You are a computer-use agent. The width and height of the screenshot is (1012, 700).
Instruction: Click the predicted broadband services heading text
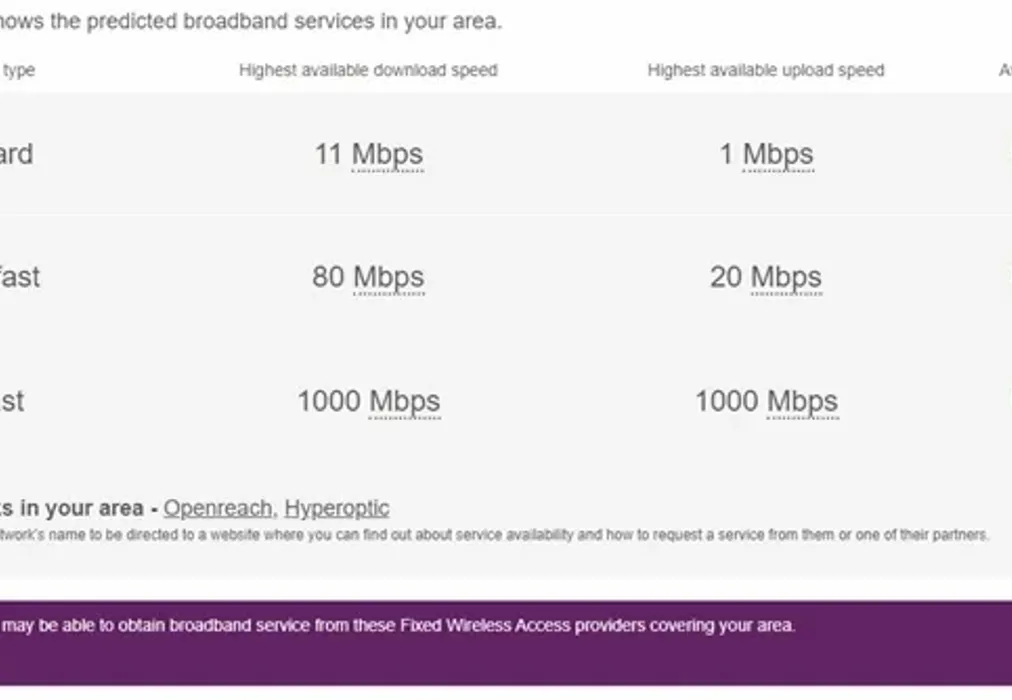250,21
